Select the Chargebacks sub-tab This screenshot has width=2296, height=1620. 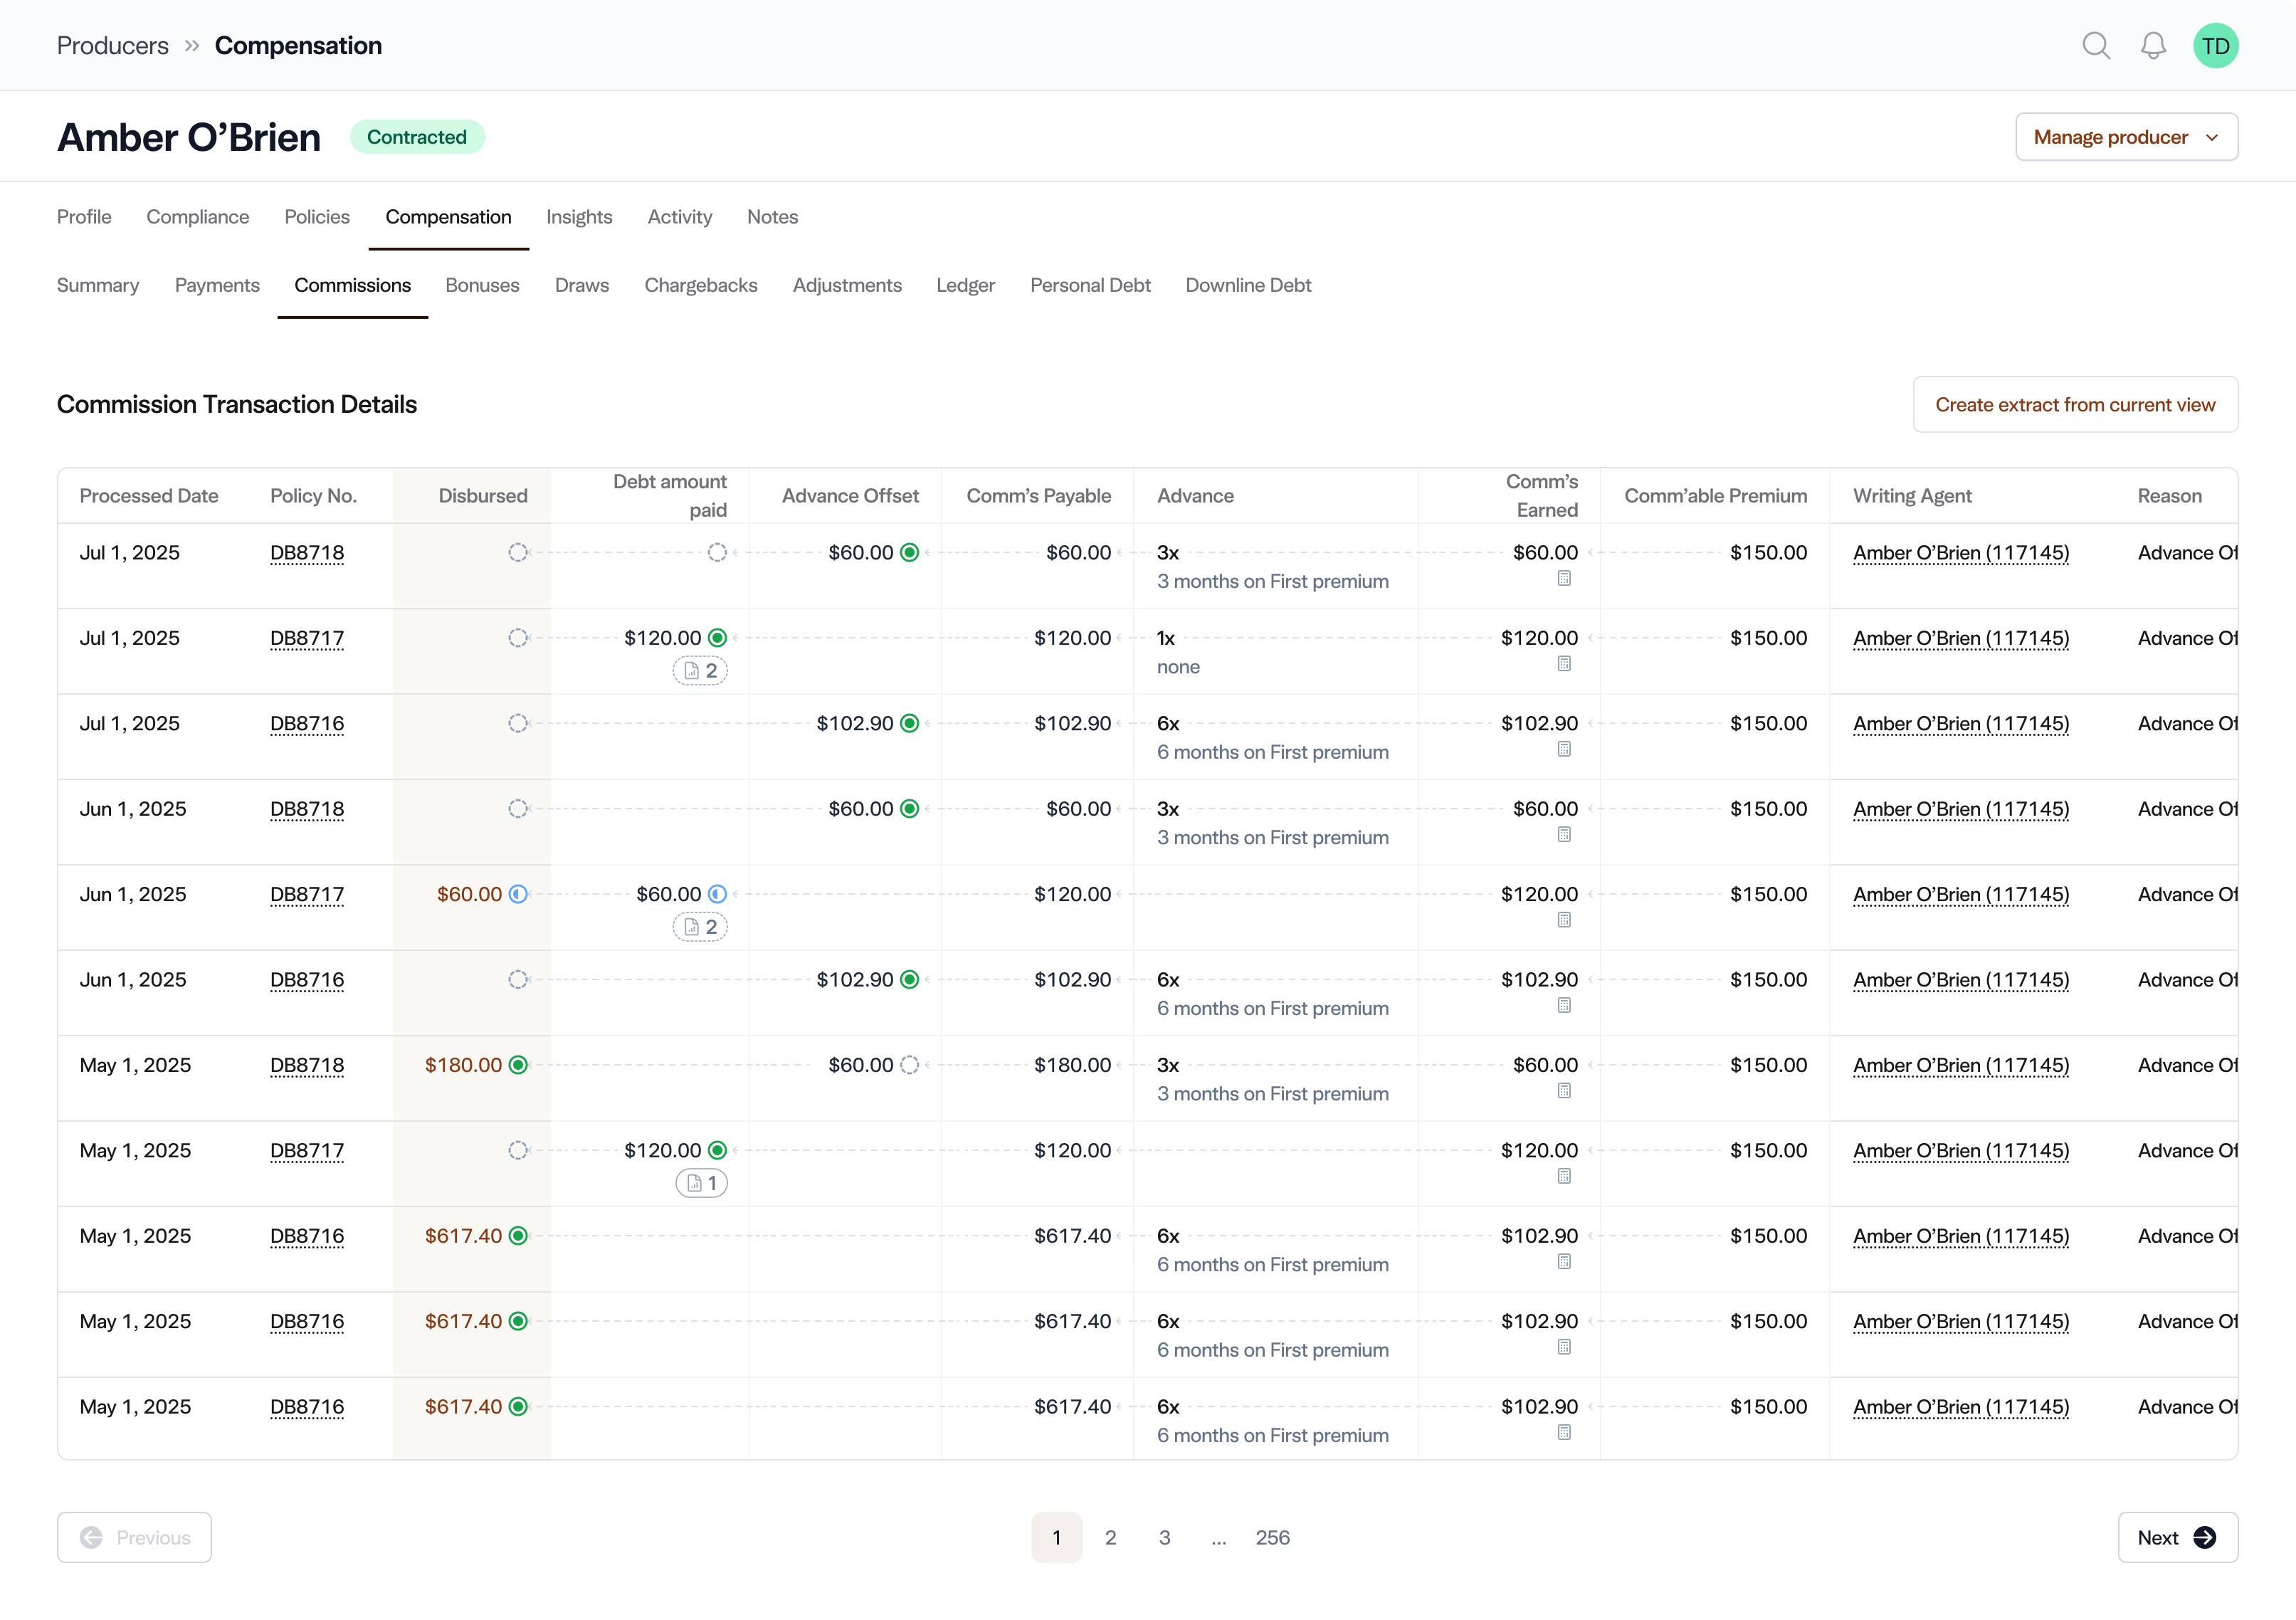pyautogui.click(x=701, y=286)
